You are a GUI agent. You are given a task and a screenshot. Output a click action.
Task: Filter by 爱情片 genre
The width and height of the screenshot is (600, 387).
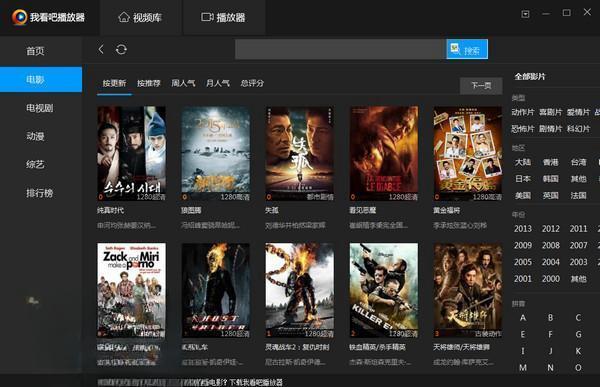578,112
